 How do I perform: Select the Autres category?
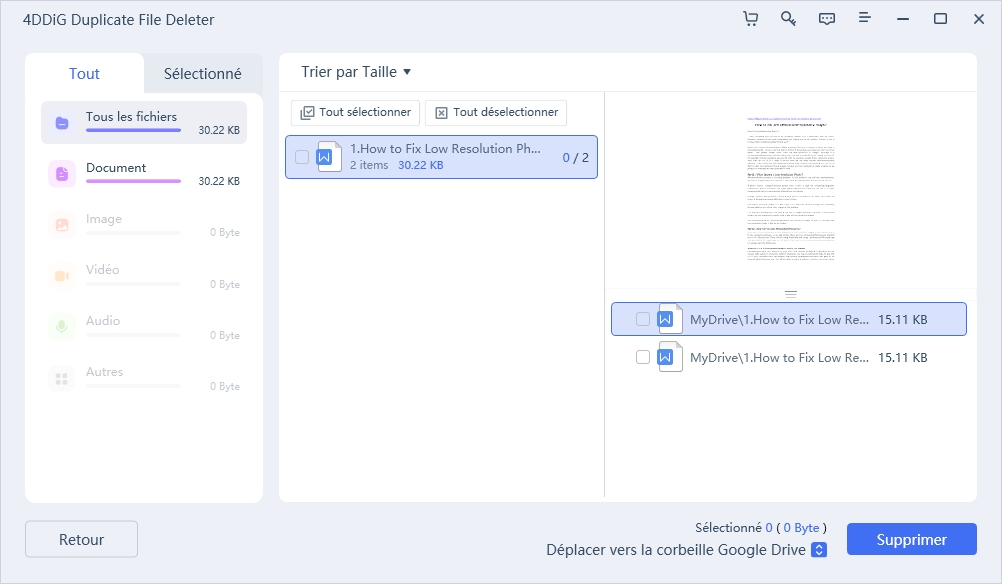pos(144,378)
